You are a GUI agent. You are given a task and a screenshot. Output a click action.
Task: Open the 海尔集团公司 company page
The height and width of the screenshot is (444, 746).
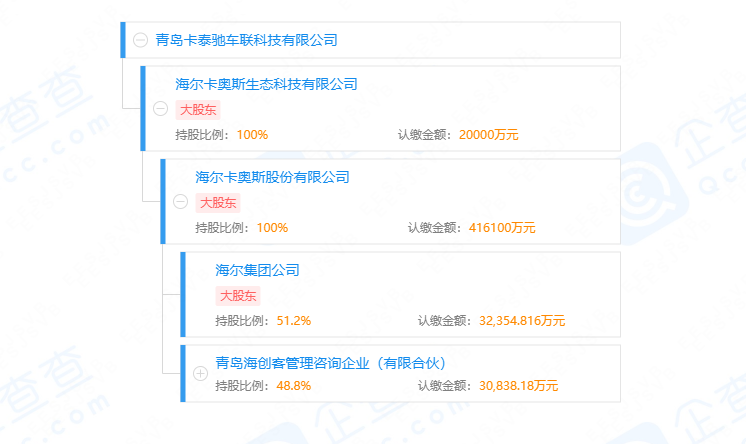[257, 270]
